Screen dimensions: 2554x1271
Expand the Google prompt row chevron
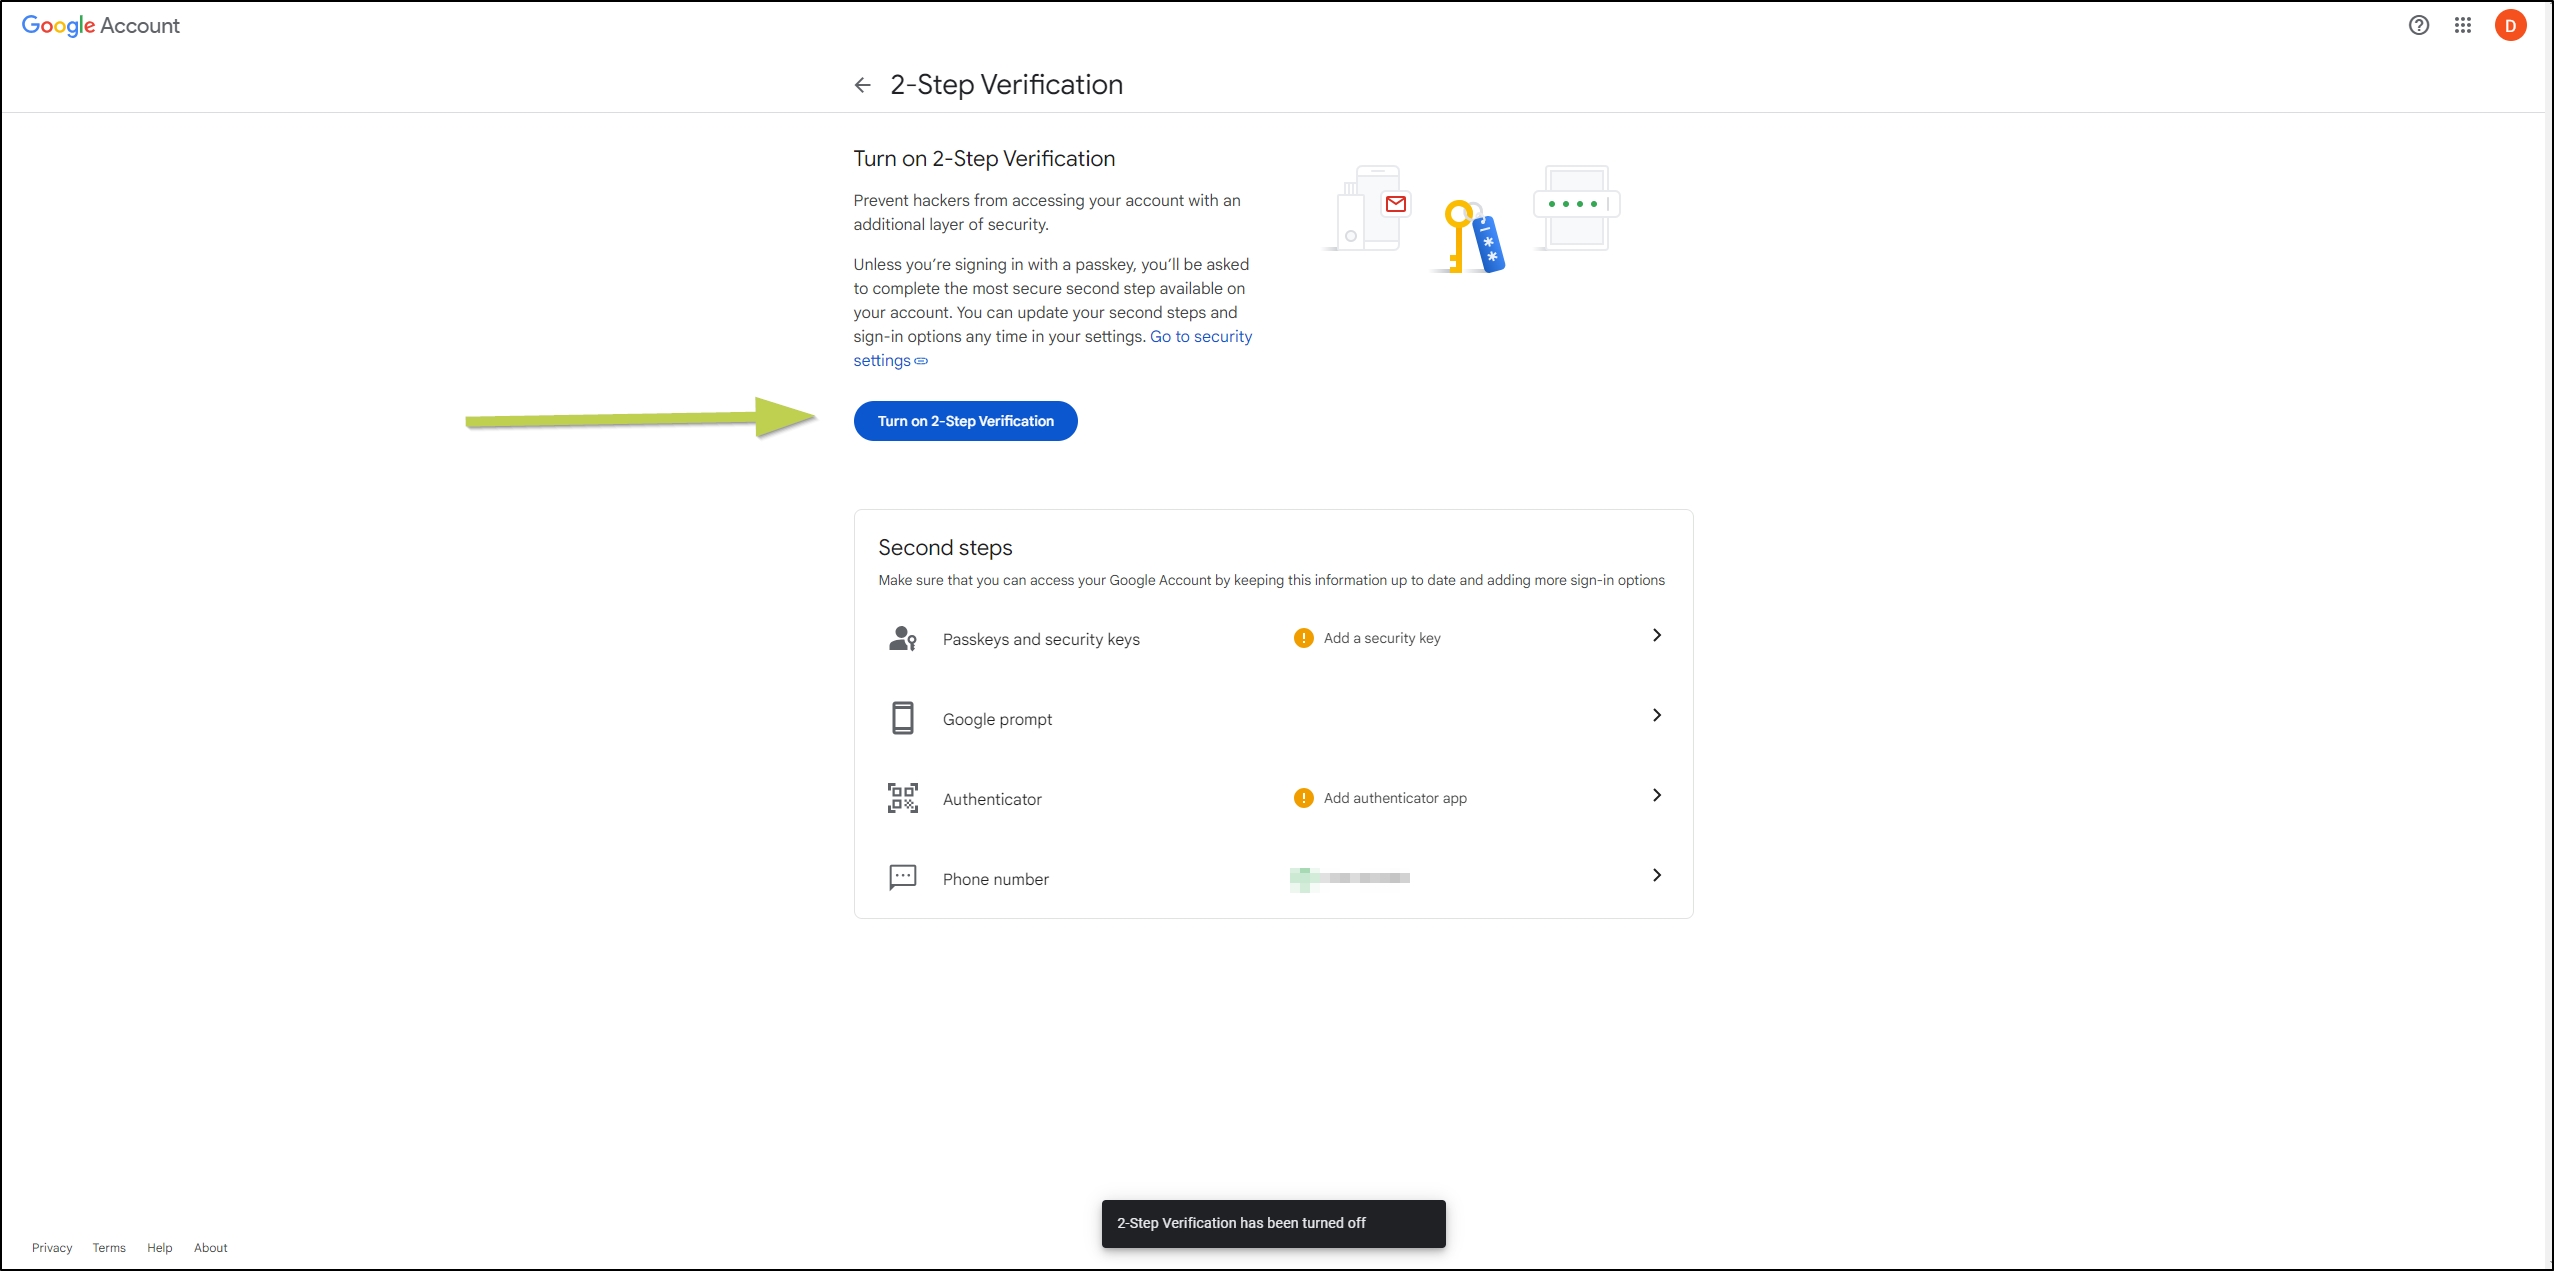tap(1656, 715)
